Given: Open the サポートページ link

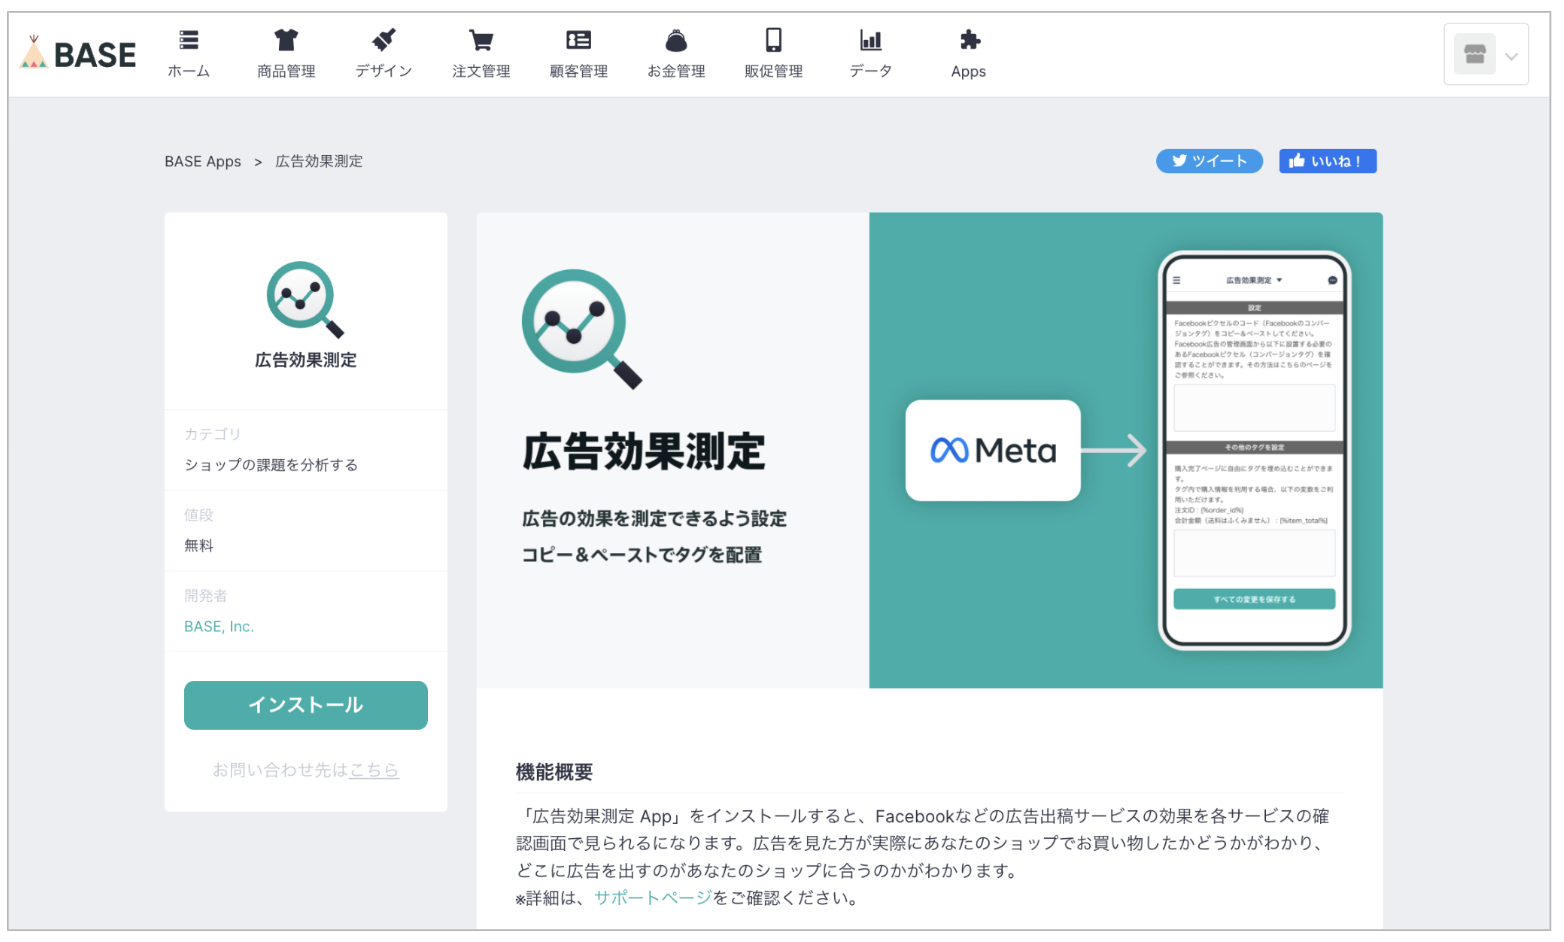Looking at the screenshot, I should pos(653,898).
